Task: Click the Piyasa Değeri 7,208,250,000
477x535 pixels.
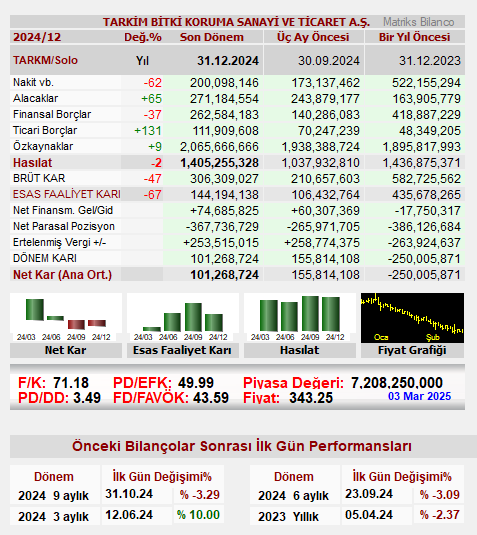Action: point(397,383)
